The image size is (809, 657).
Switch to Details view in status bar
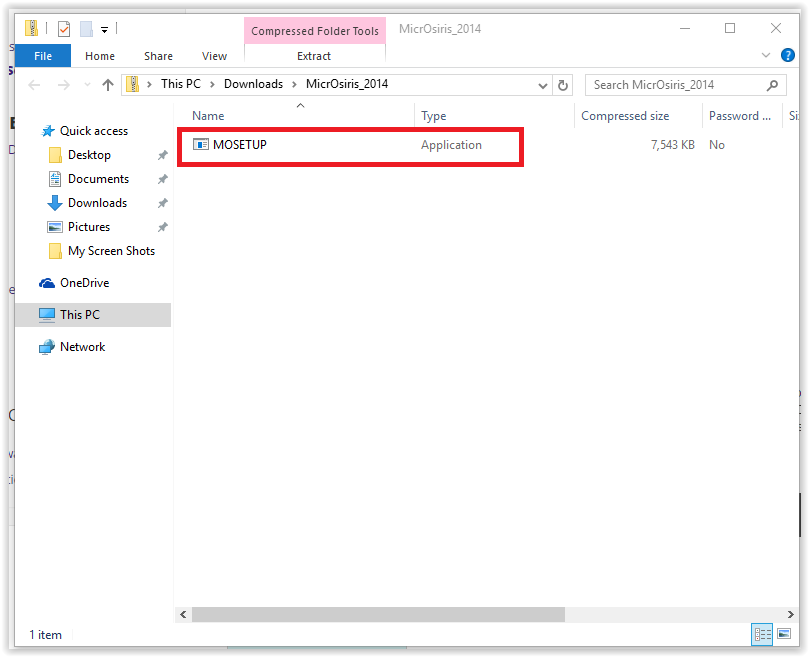pyautogui.click(x=762, y=634)
